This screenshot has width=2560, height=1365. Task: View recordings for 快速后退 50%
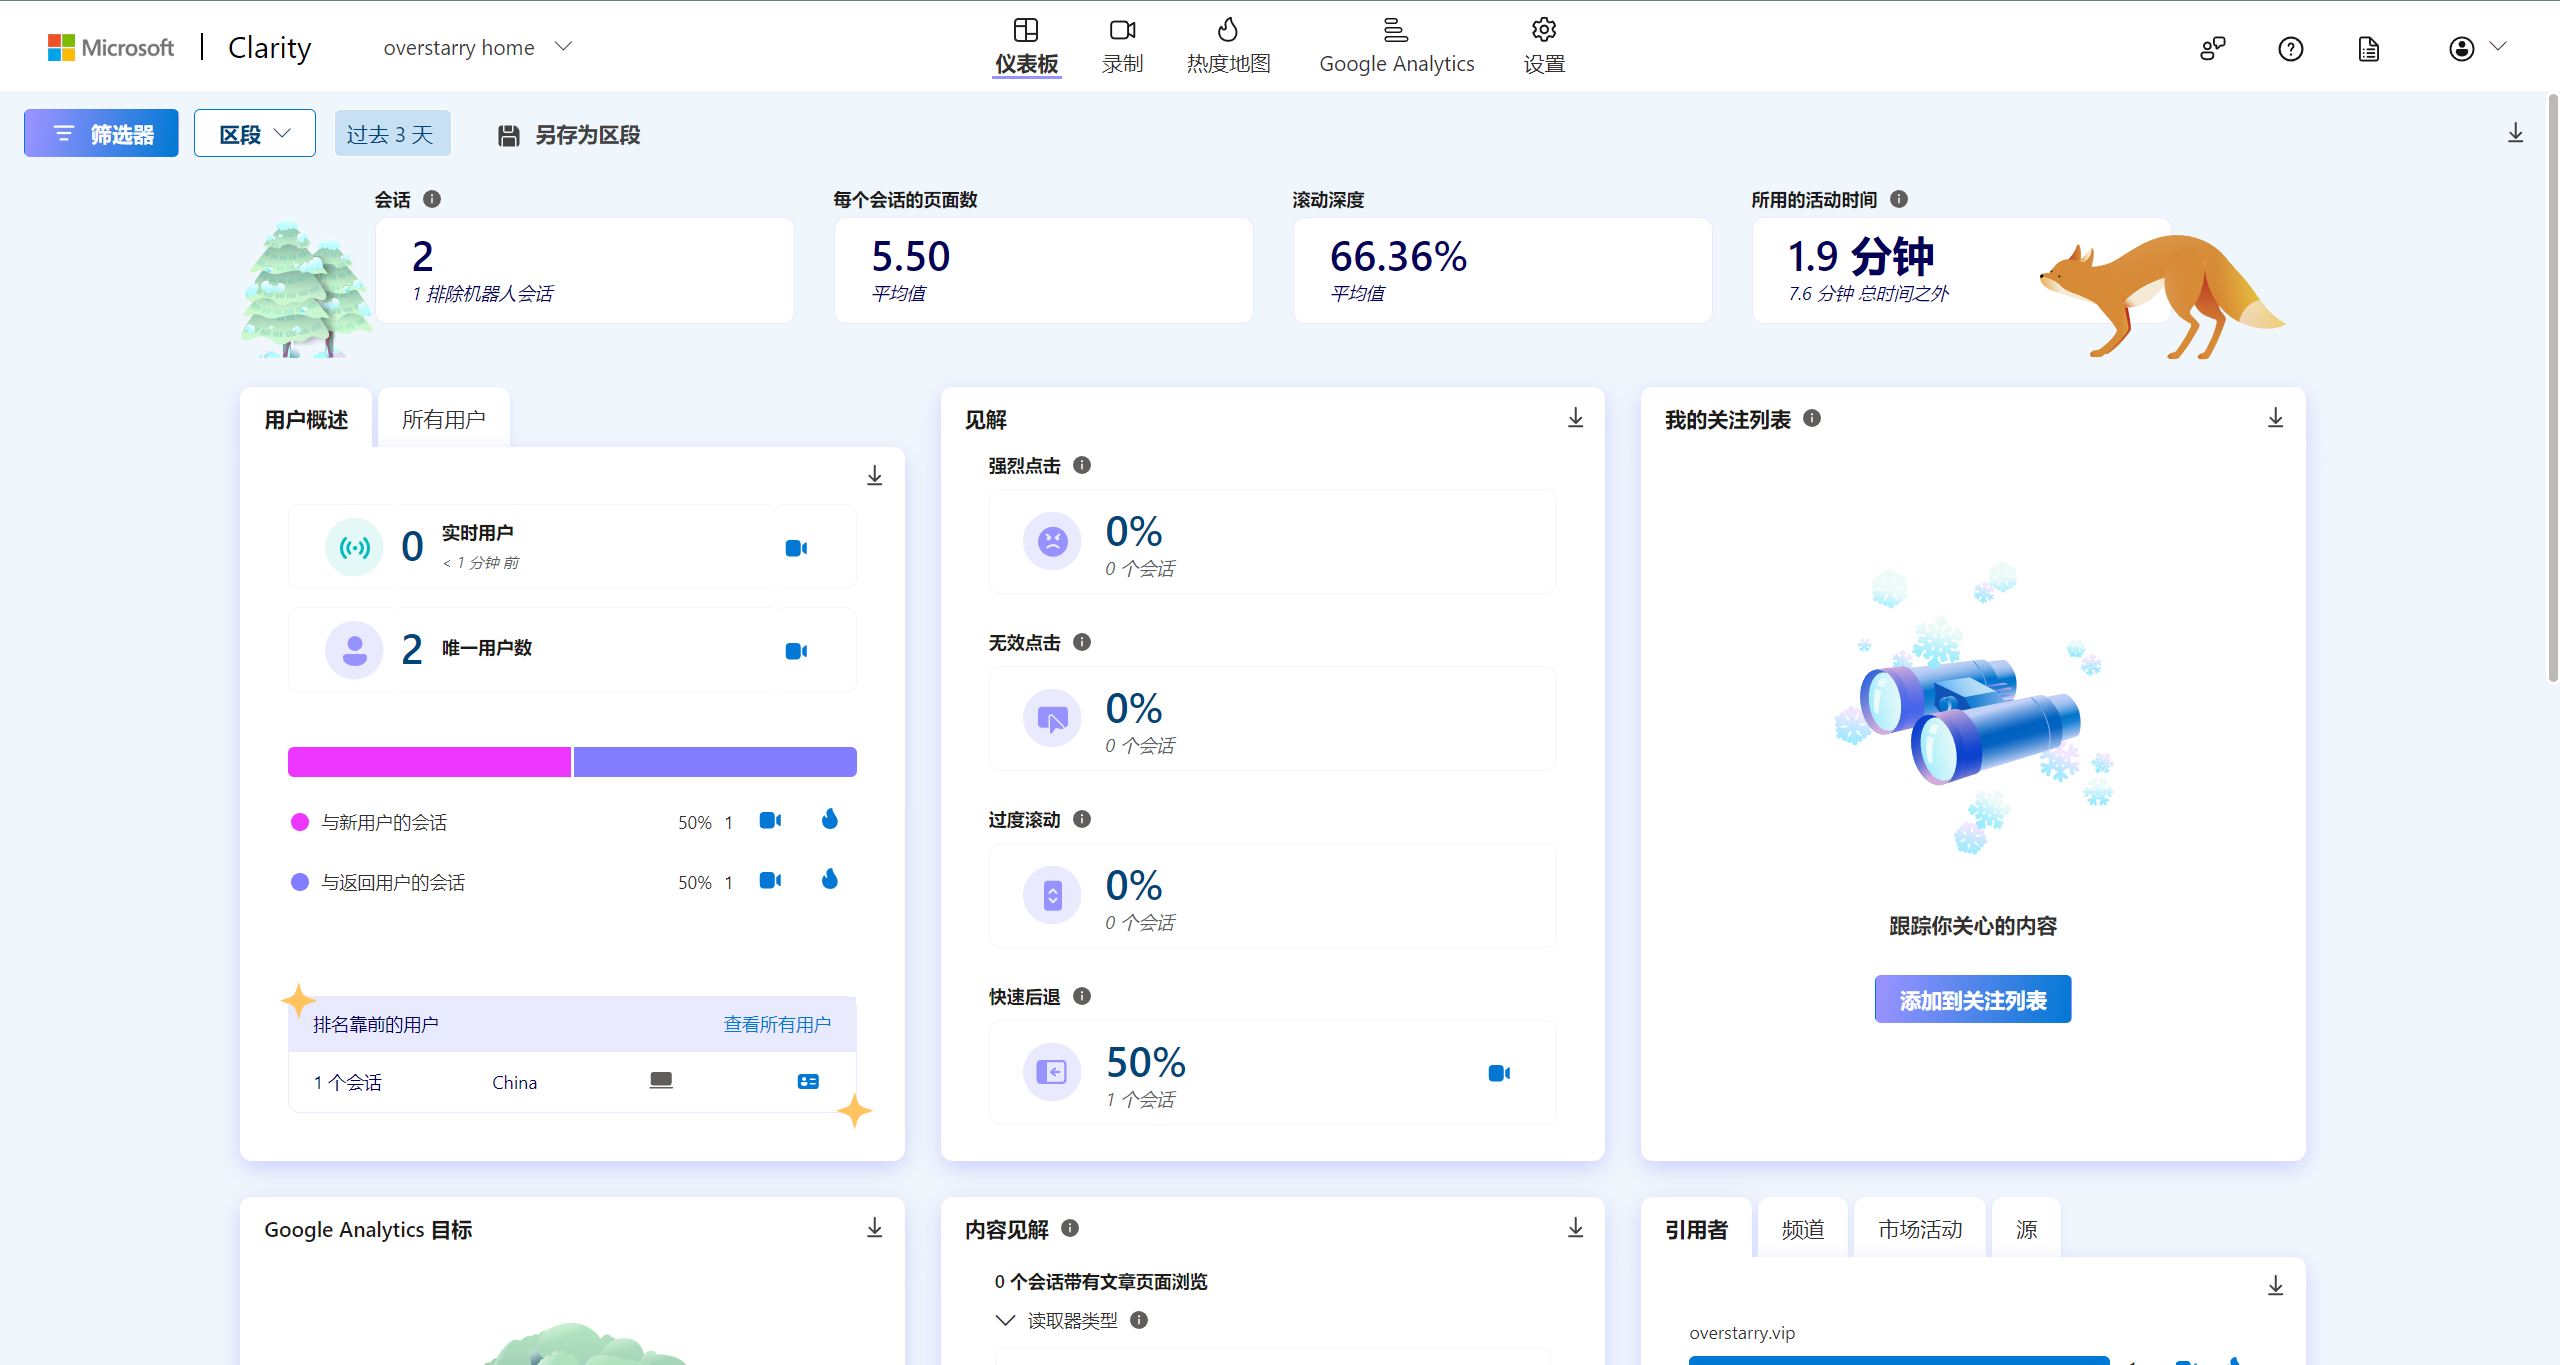[x=1500, y=1073]
